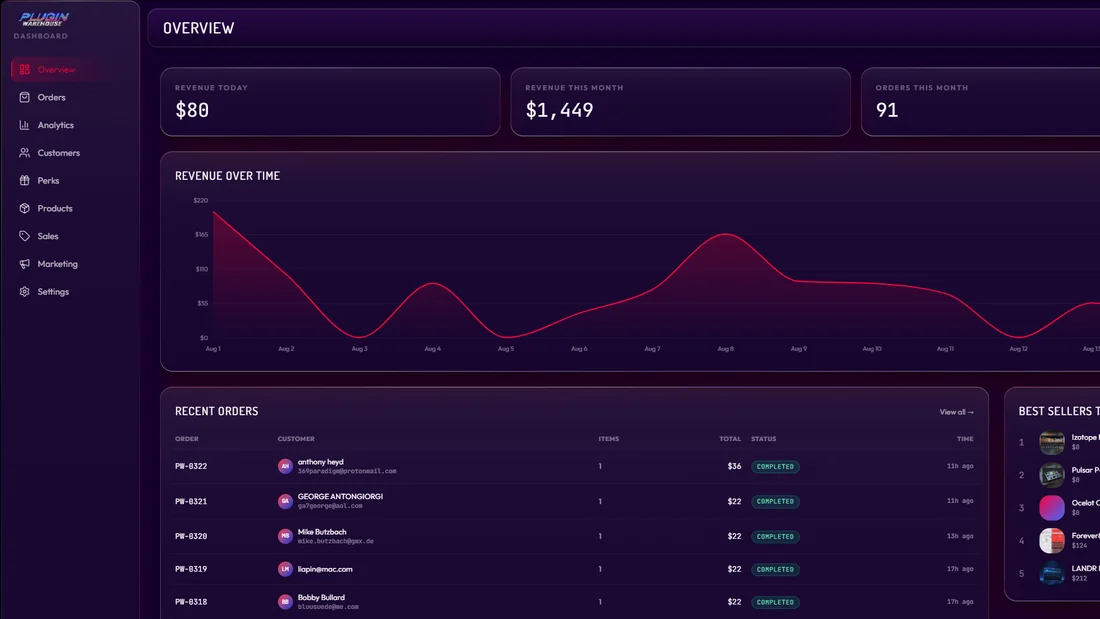The width and height of the screenshot is (1100, 619).
Task: Click liapin@mac.com avatar
Action: tap(285, 569)
